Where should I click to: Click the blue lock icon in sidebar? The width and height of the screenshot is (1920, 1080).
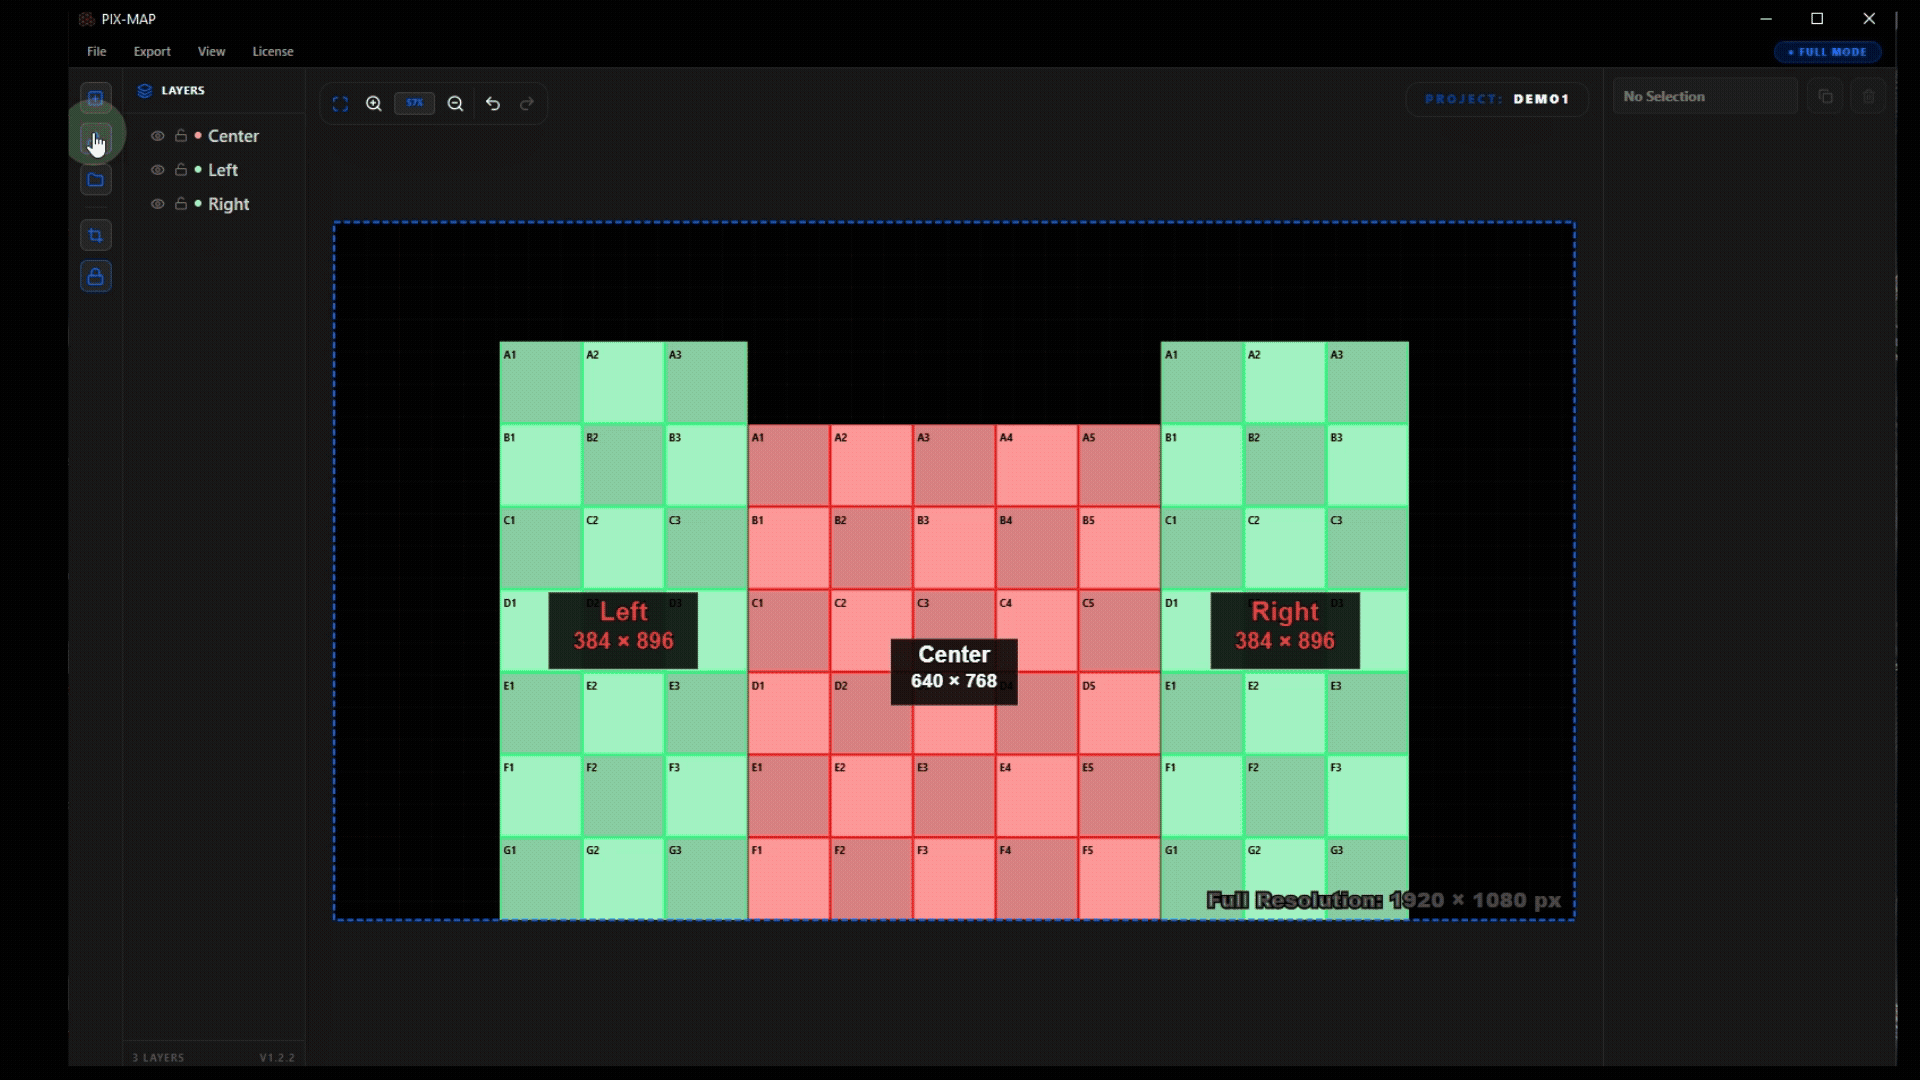pos(95,277)
